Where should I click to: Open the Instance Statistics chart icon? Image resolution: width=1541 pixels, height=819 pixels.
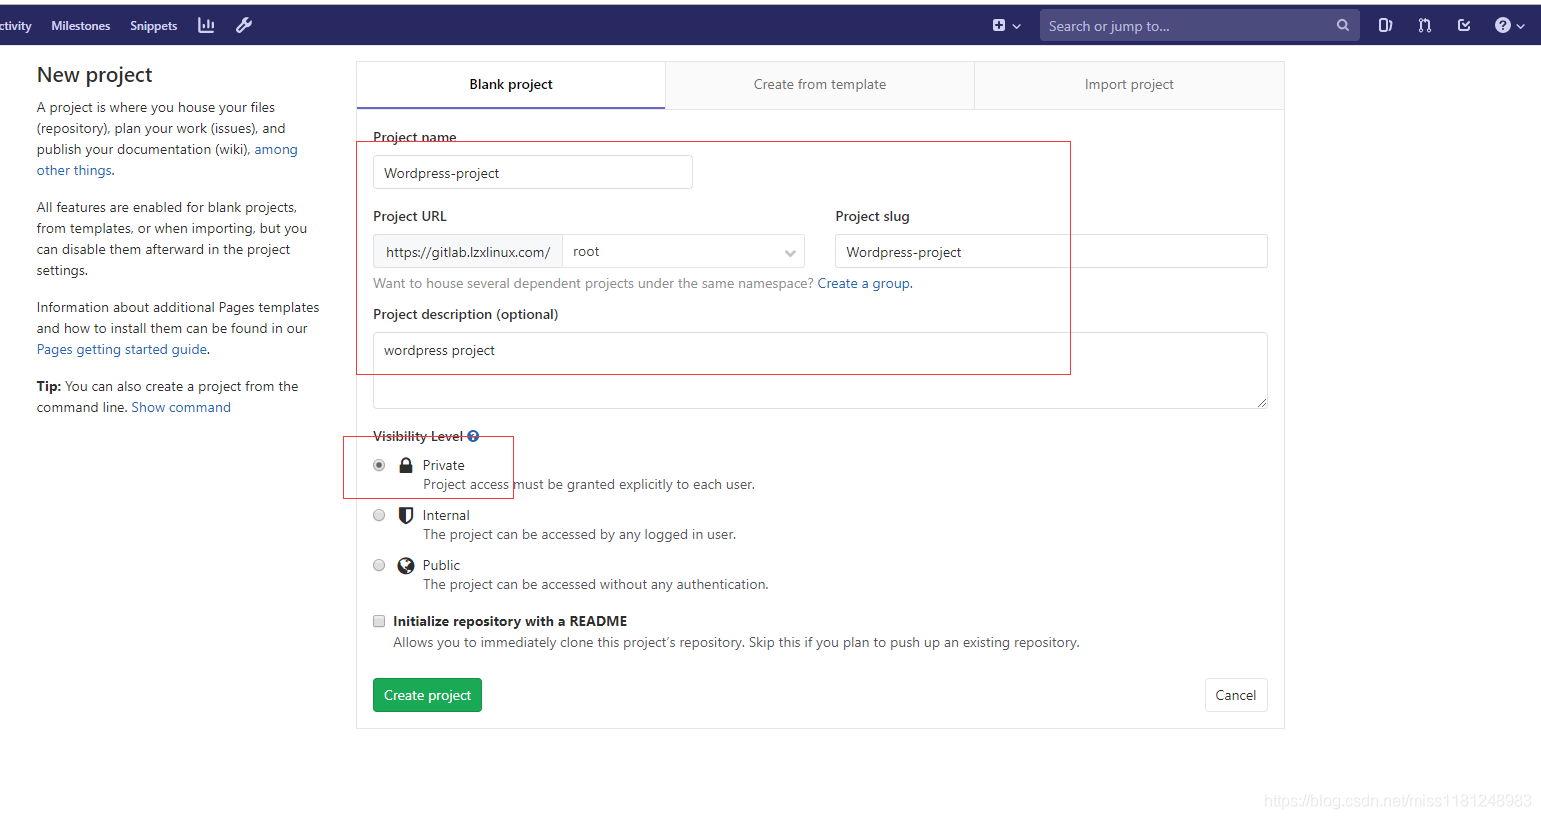(x=206, y=25)
